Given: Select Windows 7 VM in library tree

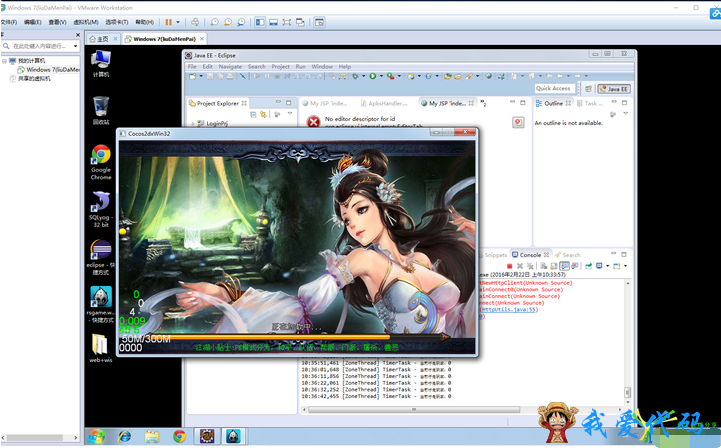Looking at the screenshot, I should pyautogui.click(x=52, y=70).
